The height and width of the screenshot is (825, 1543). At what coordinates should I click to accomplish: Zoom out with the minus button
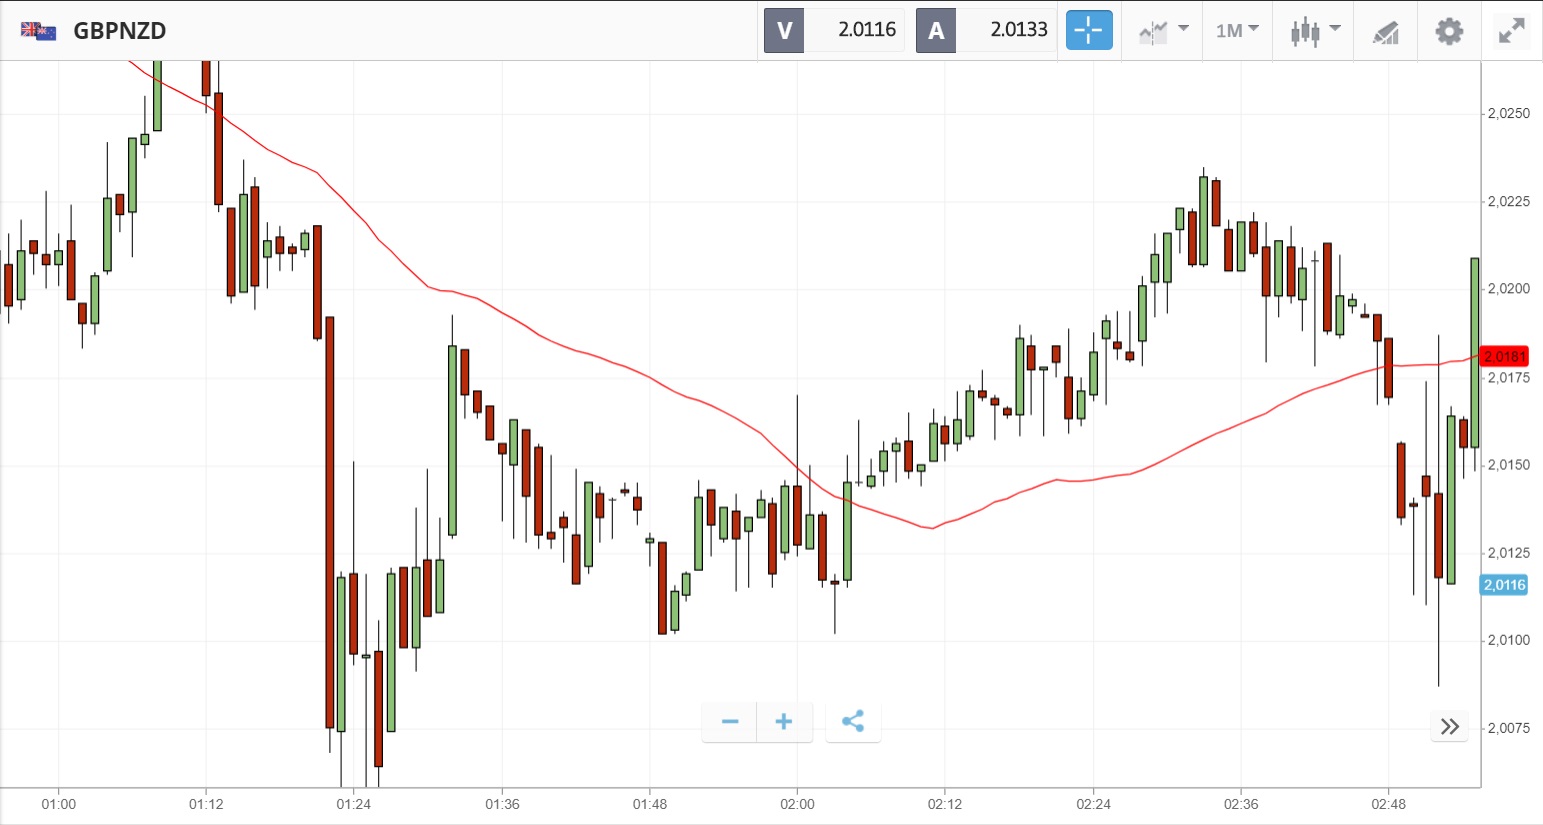point(730,721)
